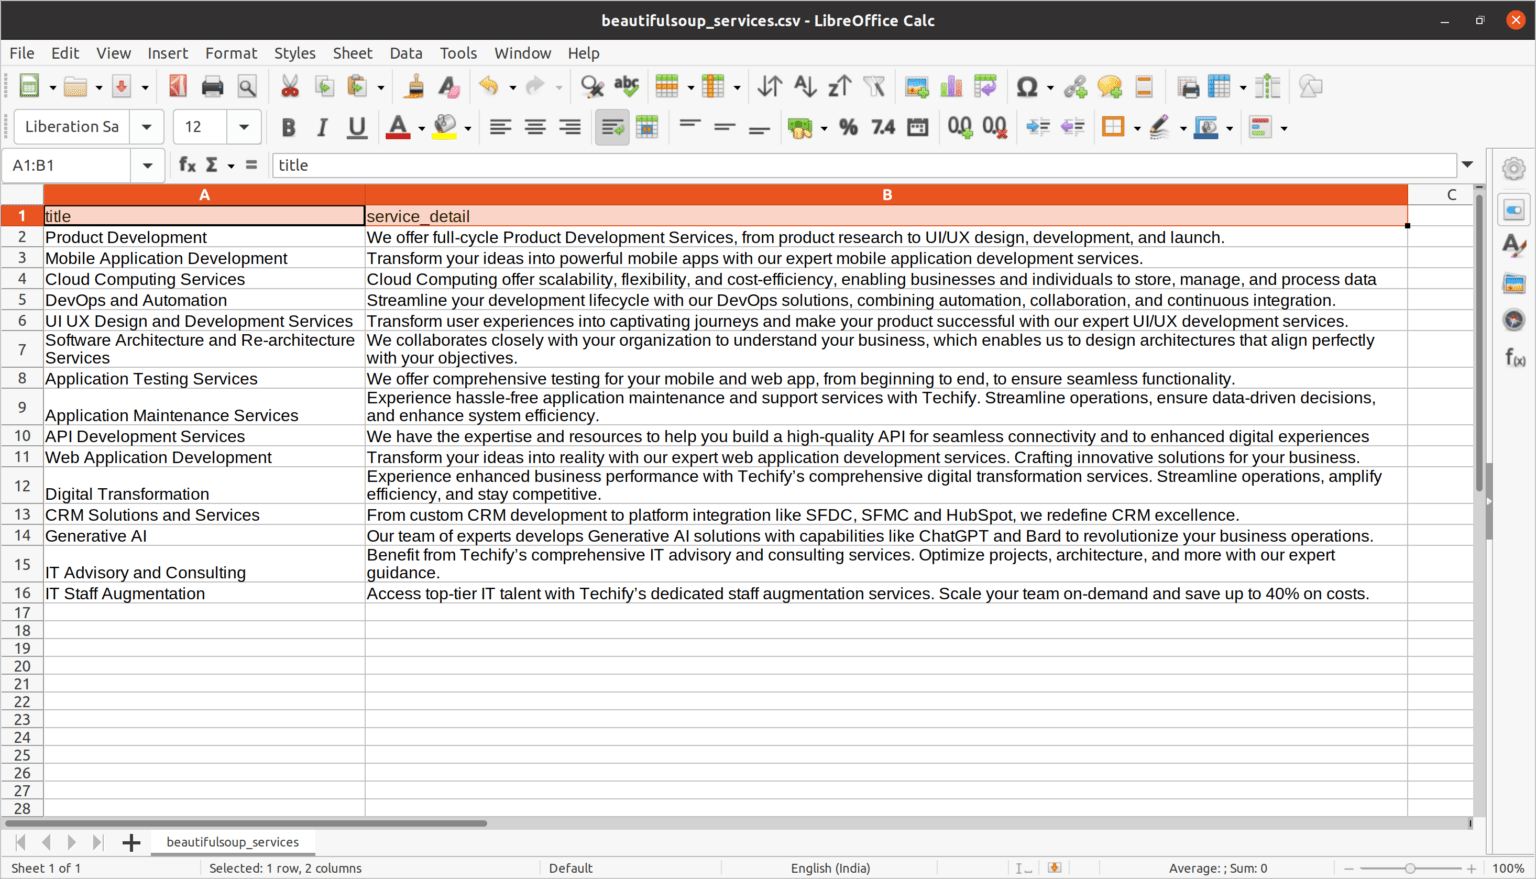This screenshot has width=1536, height=879.
Task: Toggle Wrap Text button
Action: pos(612,127)
